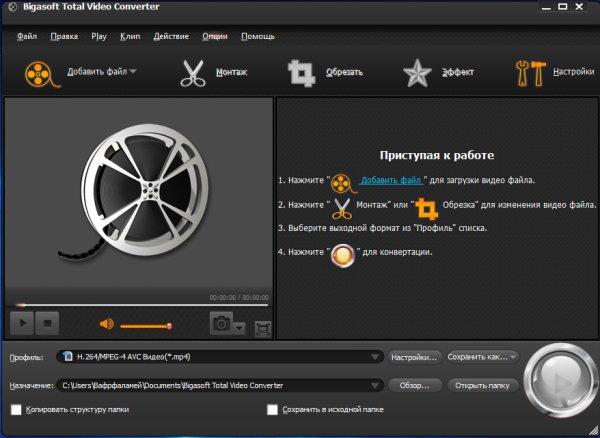Open the Помощь menu
600x438 pixels.
pyautogui.click(x=258, y=37)
